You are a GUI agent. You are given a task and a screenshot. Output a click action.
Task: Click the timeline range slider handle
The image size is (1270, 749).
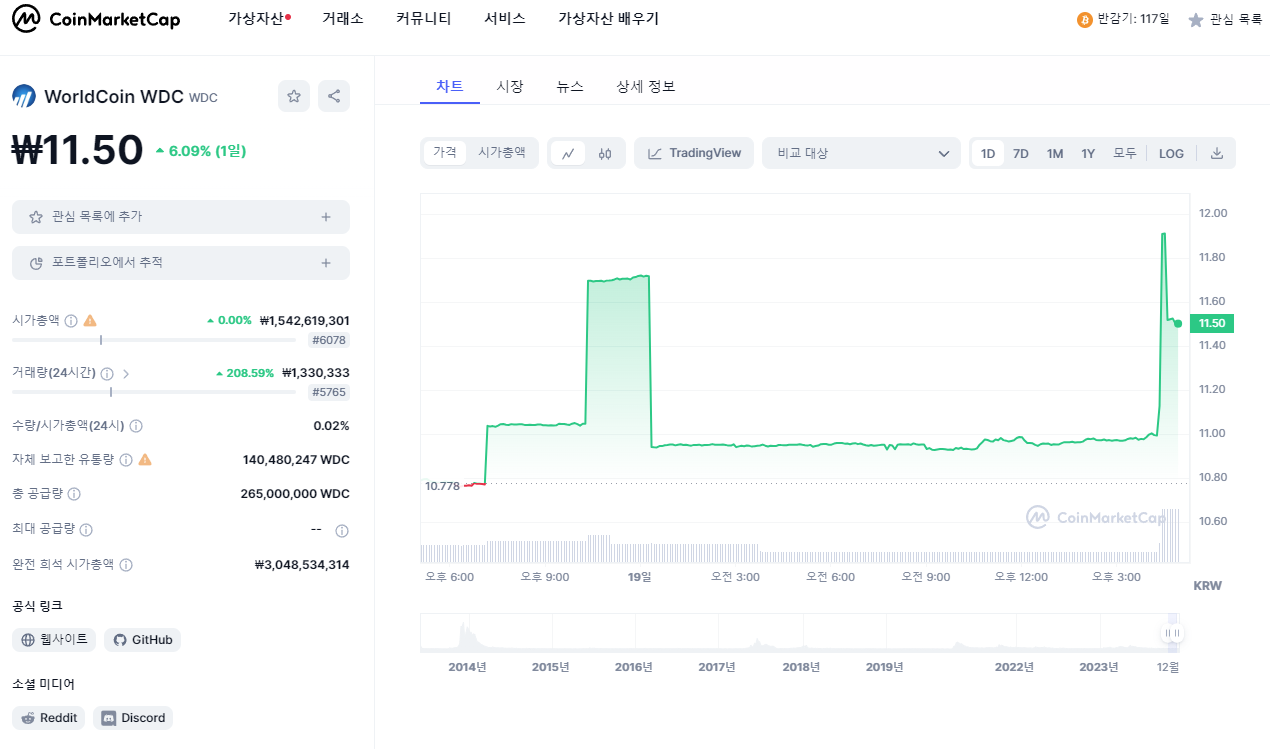tap(1172, 633)
